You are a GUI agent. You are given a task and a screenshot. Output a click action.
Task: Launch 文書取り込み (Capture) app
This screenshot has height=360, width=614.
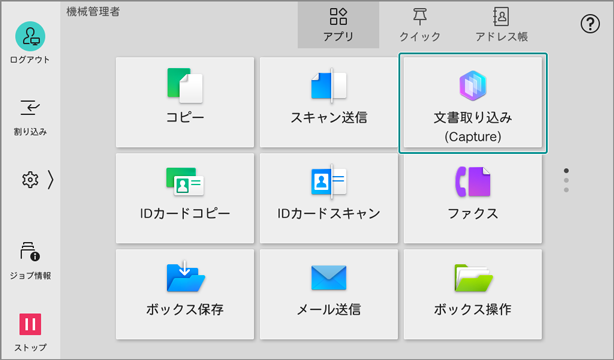473,103
